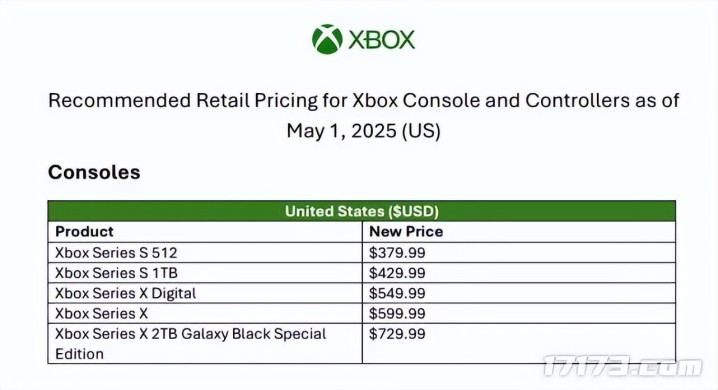Select the Consoles section heading
718x390 pixels.
click(94, 173)
